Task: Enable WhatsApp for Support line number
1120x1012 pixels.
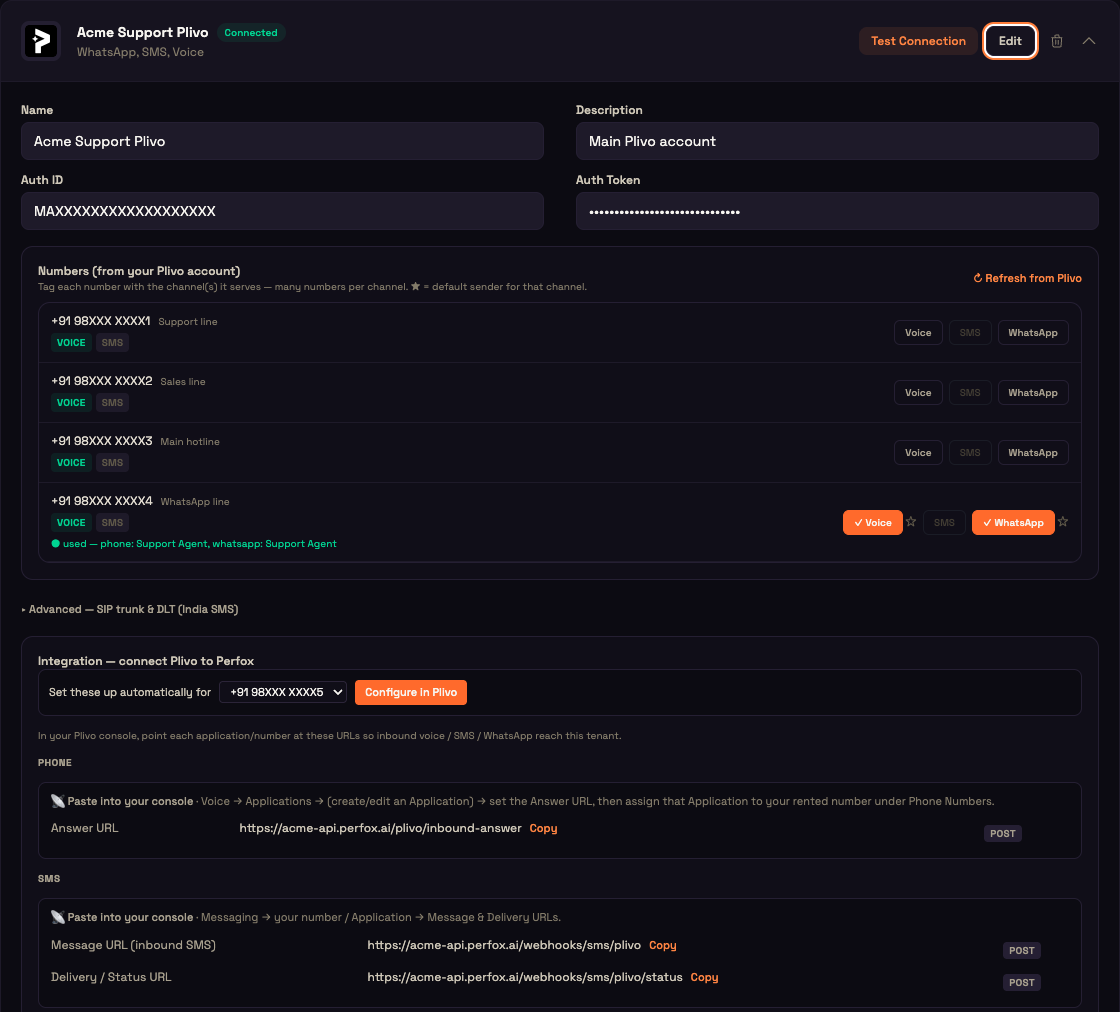Action: pyautogui.click(x=1032, y=333)
